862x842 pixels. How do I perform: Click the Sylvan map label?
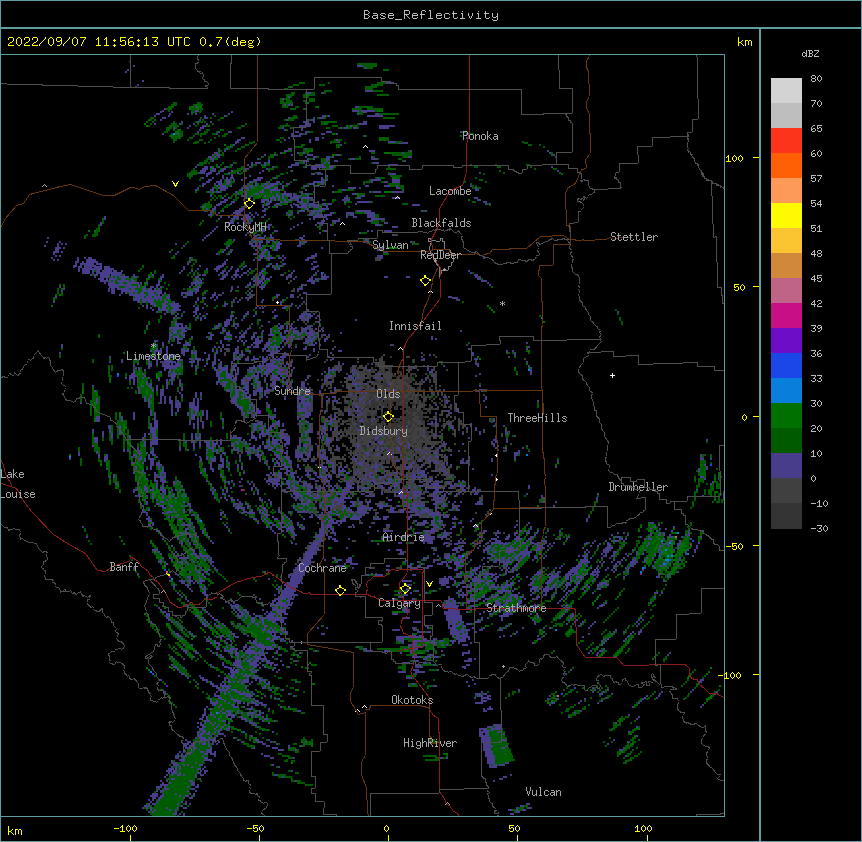390,245
